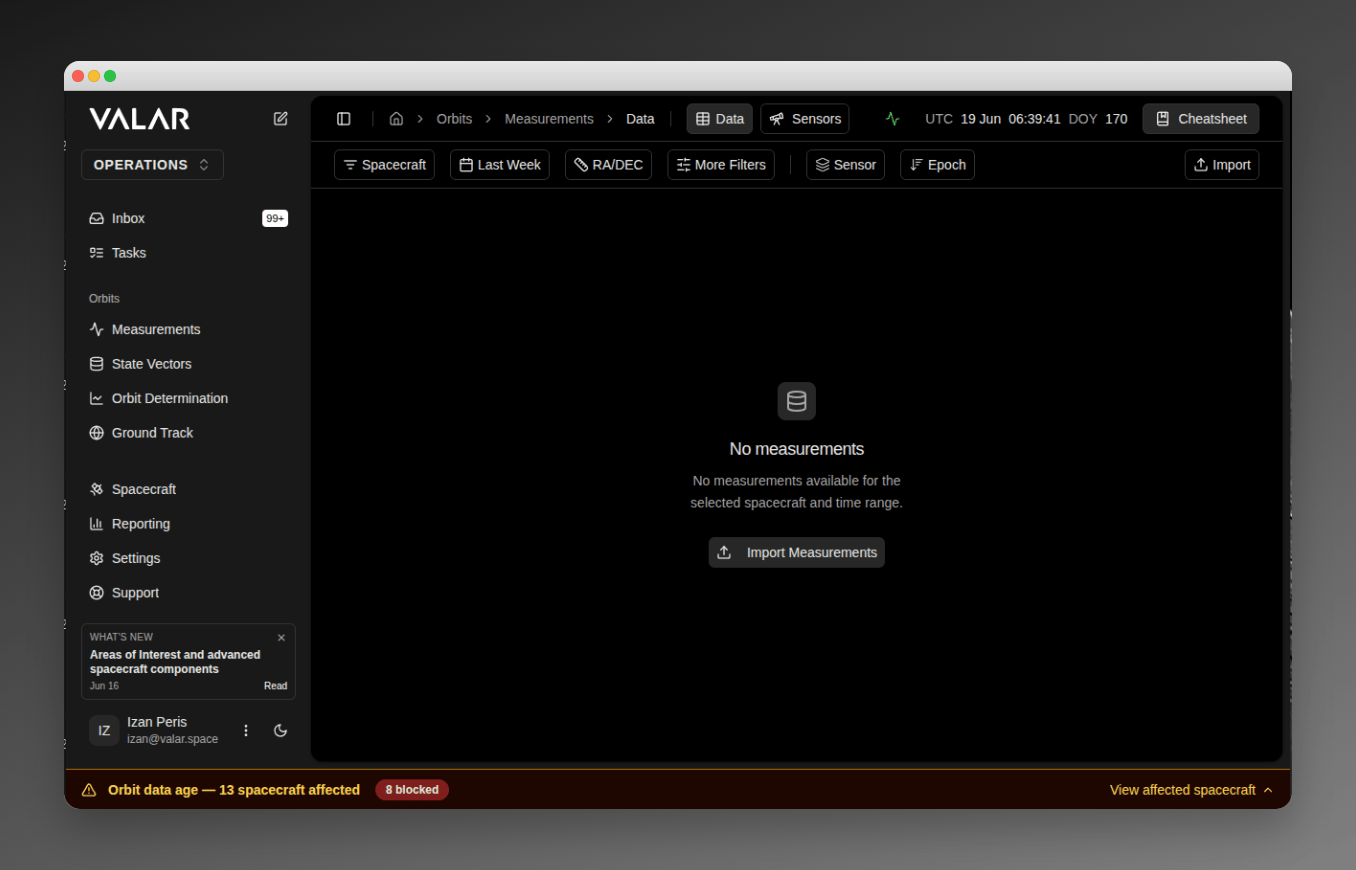1356x870 pixels.
Task: Switch to the Sensors tab
Action: click(x=805, y=119)
